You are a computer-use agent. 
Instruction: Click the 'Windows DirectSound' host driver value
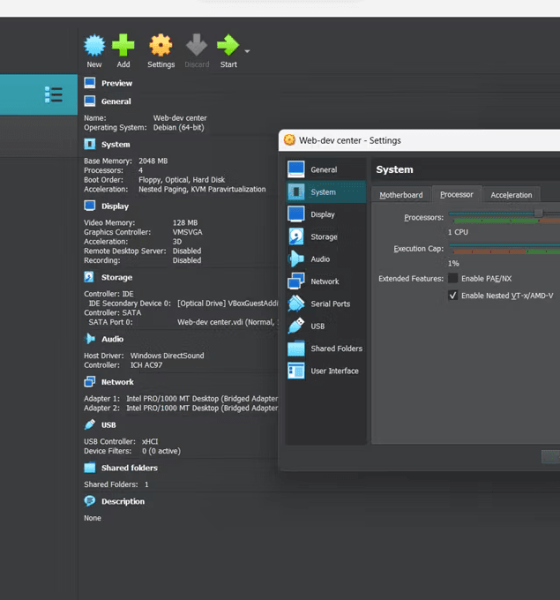click(167, 355)
